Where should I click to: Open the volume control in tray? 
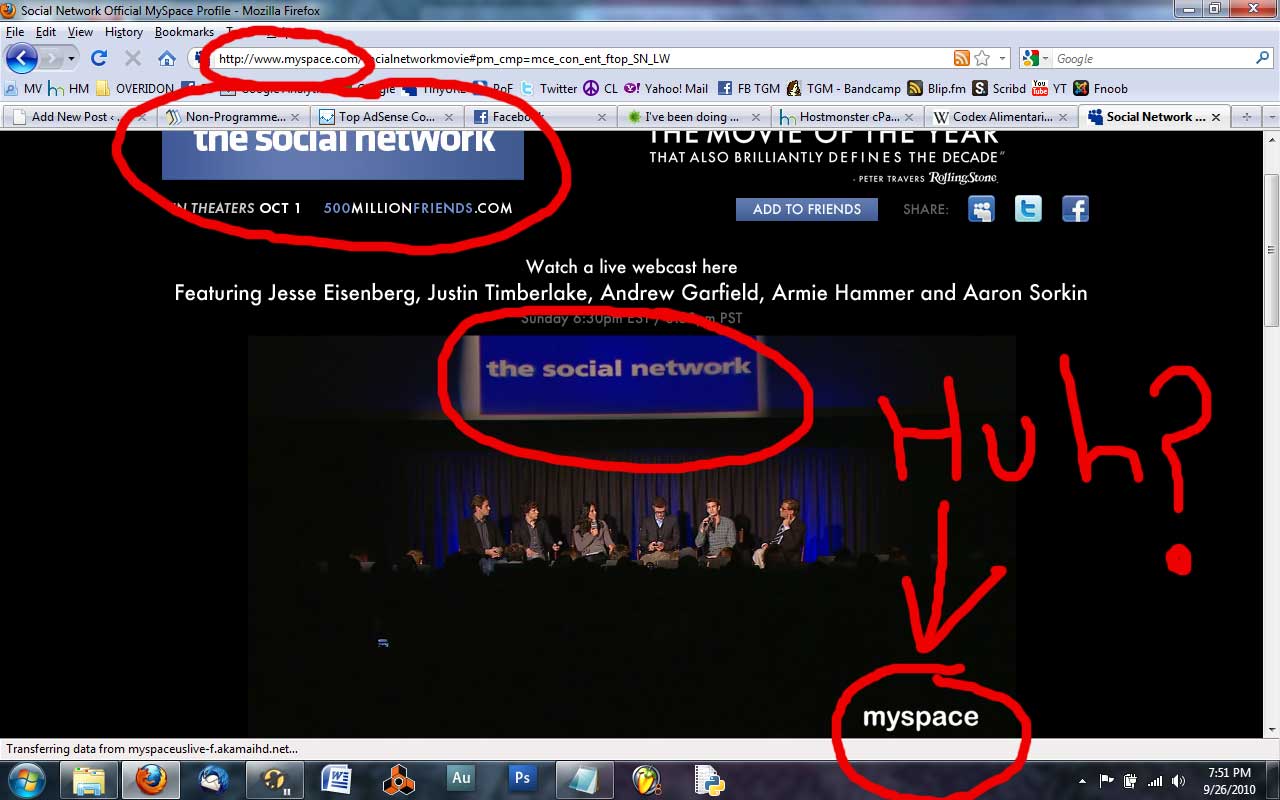click(x=1179, y=781)
